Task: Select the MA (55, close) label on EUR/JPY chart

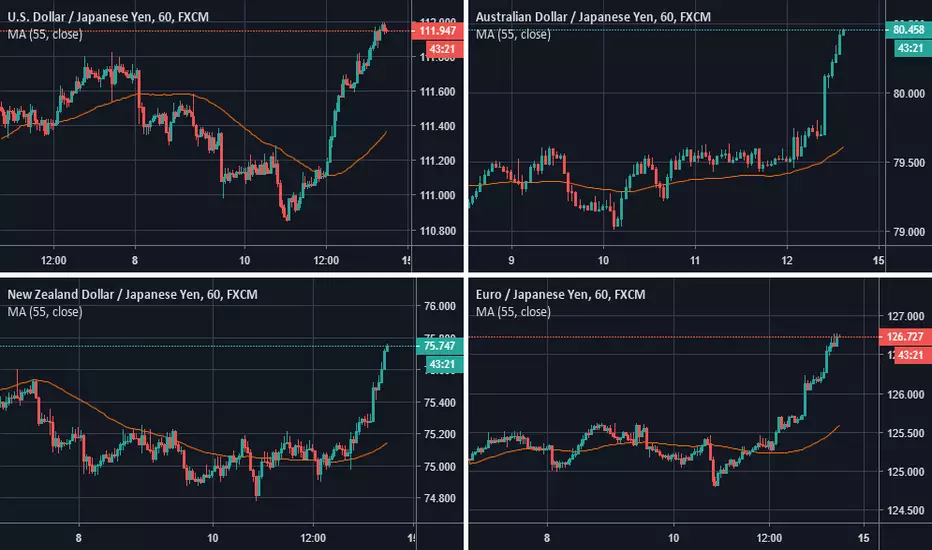Action: point(513,311)
